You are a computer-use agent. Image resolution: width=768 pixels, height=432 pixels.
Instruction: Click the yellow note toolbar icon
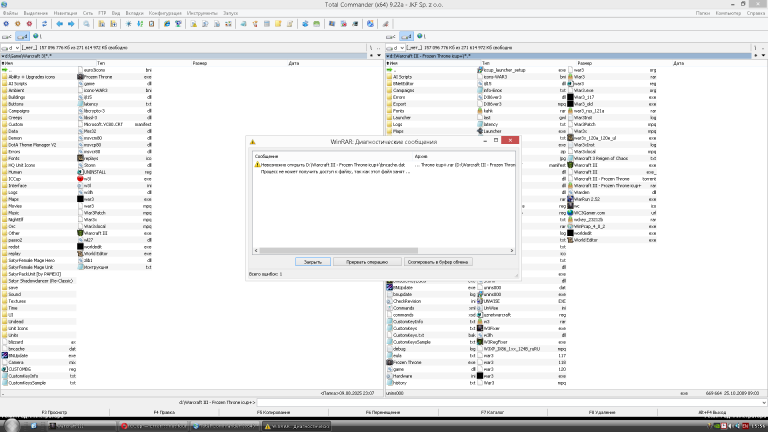coord(278,24)
